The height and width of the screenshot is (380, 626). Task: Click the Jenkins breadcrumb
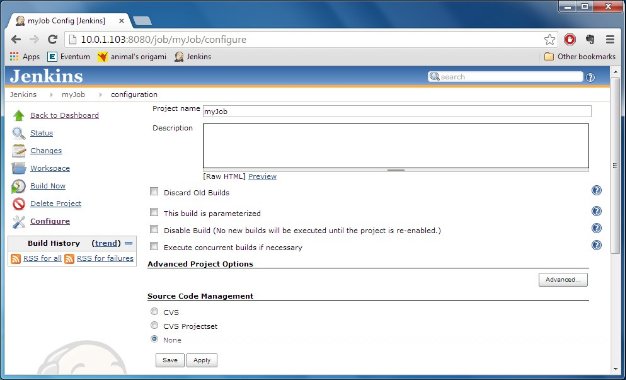coord(23,95)
